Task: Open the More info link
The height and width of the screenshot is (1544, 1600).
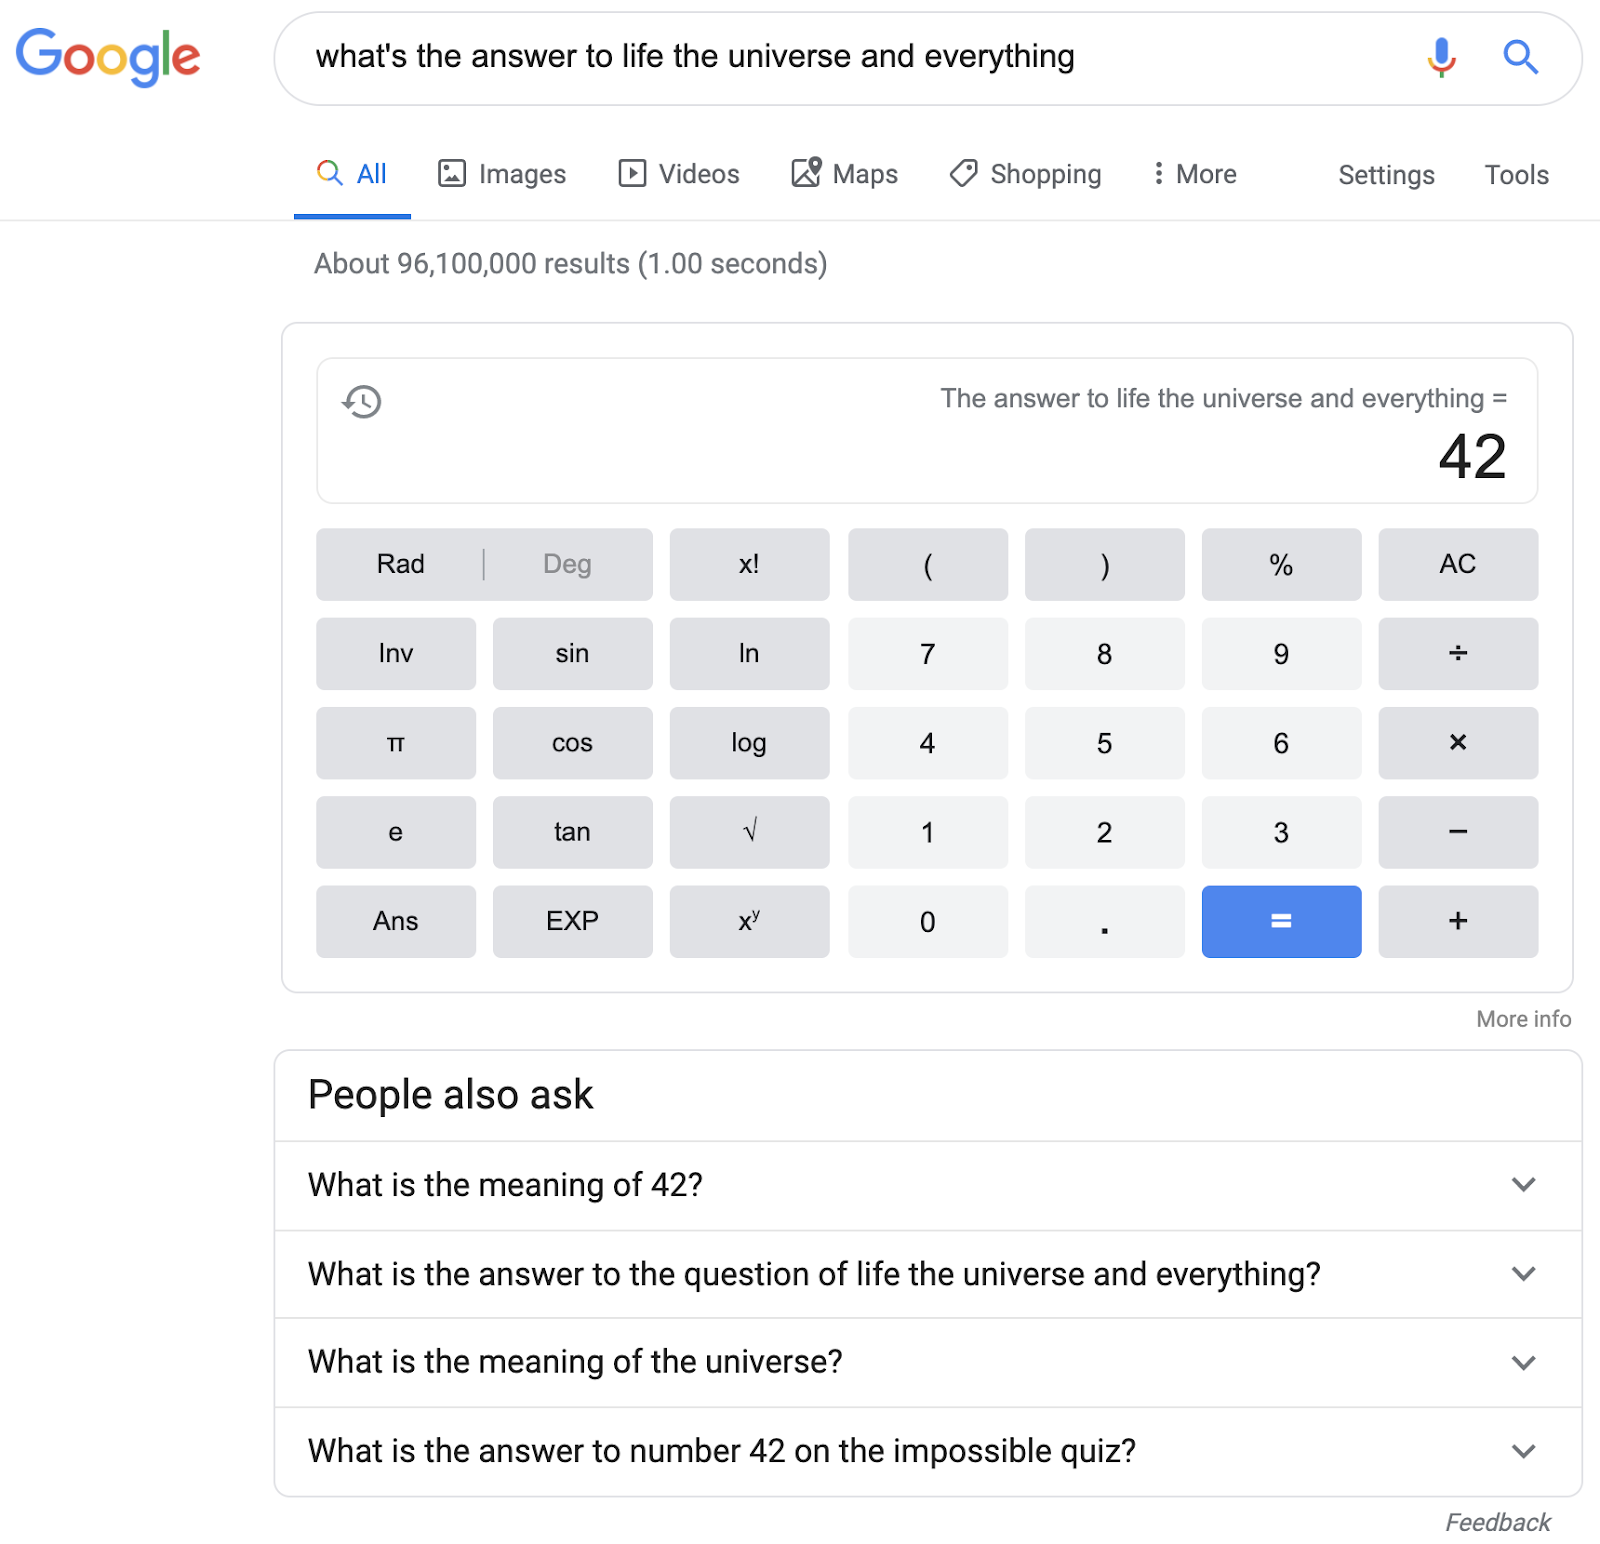Action: click(1523, 1019)
